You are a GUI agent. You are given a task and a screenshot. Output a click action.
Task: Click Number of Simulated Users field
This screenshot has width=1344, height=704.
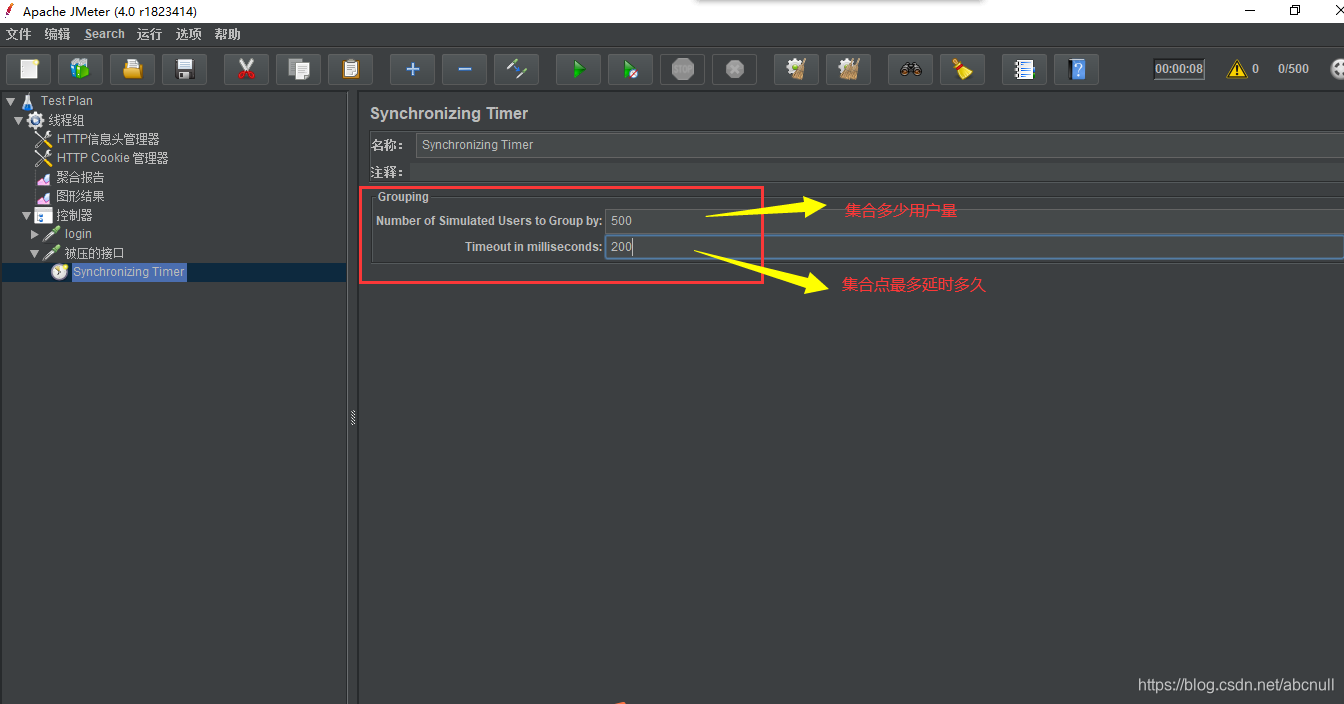coord(974,221)
